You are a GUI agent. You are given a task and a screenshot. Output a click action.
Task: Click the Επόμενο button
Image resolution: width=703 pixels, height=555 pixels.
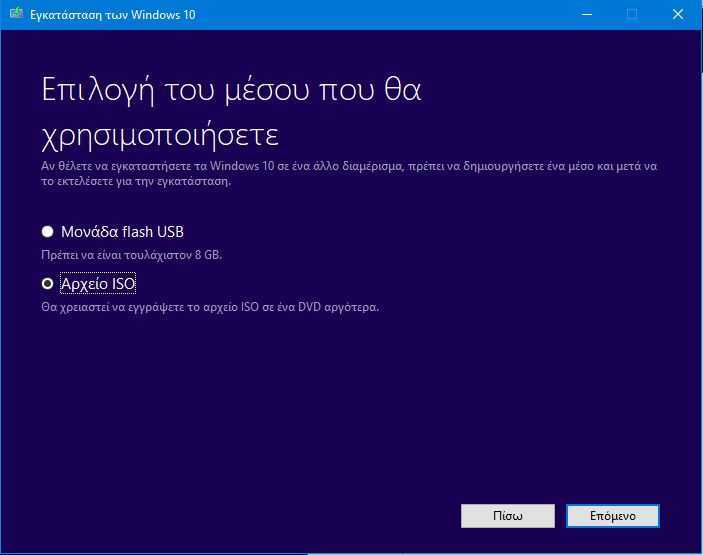pos(612,516)
